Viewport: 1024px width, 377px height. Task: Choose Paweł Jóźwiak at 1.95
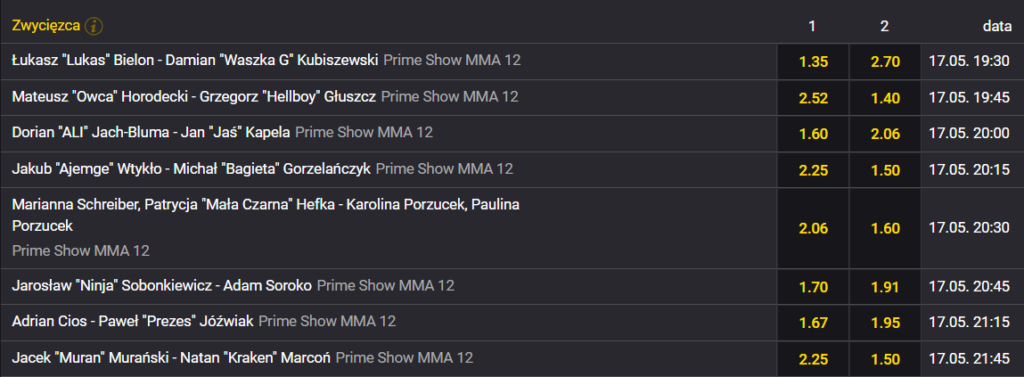(885, 322)
